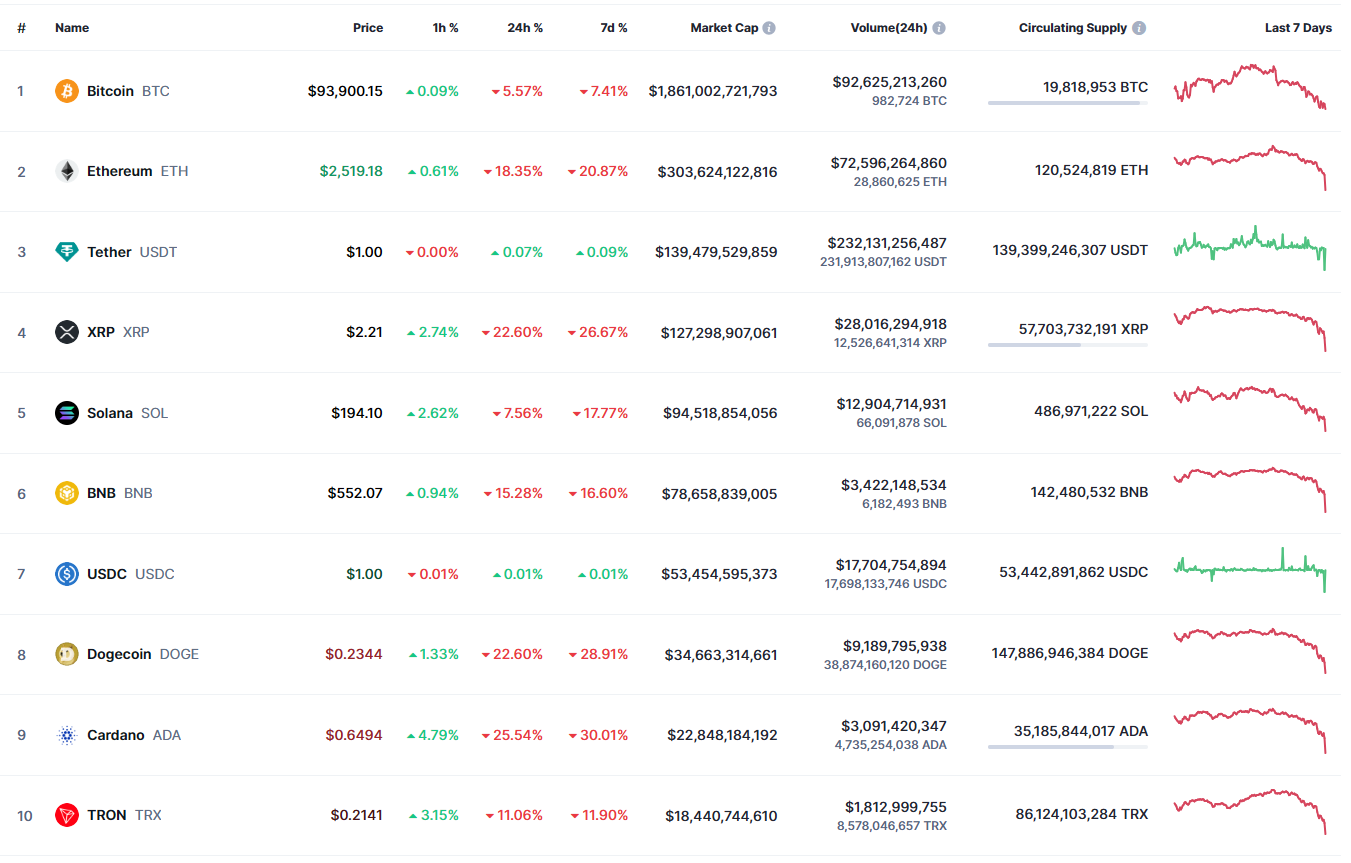Click Solana's 24h volume $12,904,714,931
The width and height of the screenshot is (1351, 863).
(x=892, y=404)
